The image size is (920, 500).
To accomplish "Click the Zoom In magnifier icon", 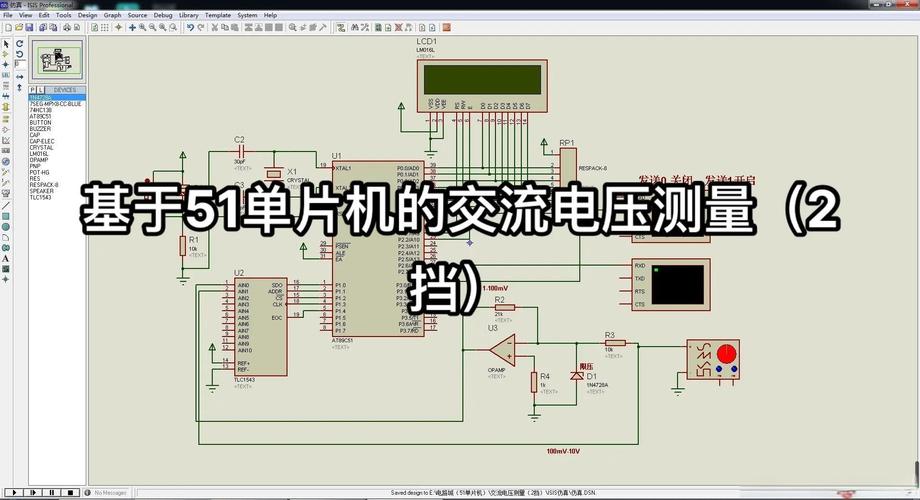I will coord(143,28).
